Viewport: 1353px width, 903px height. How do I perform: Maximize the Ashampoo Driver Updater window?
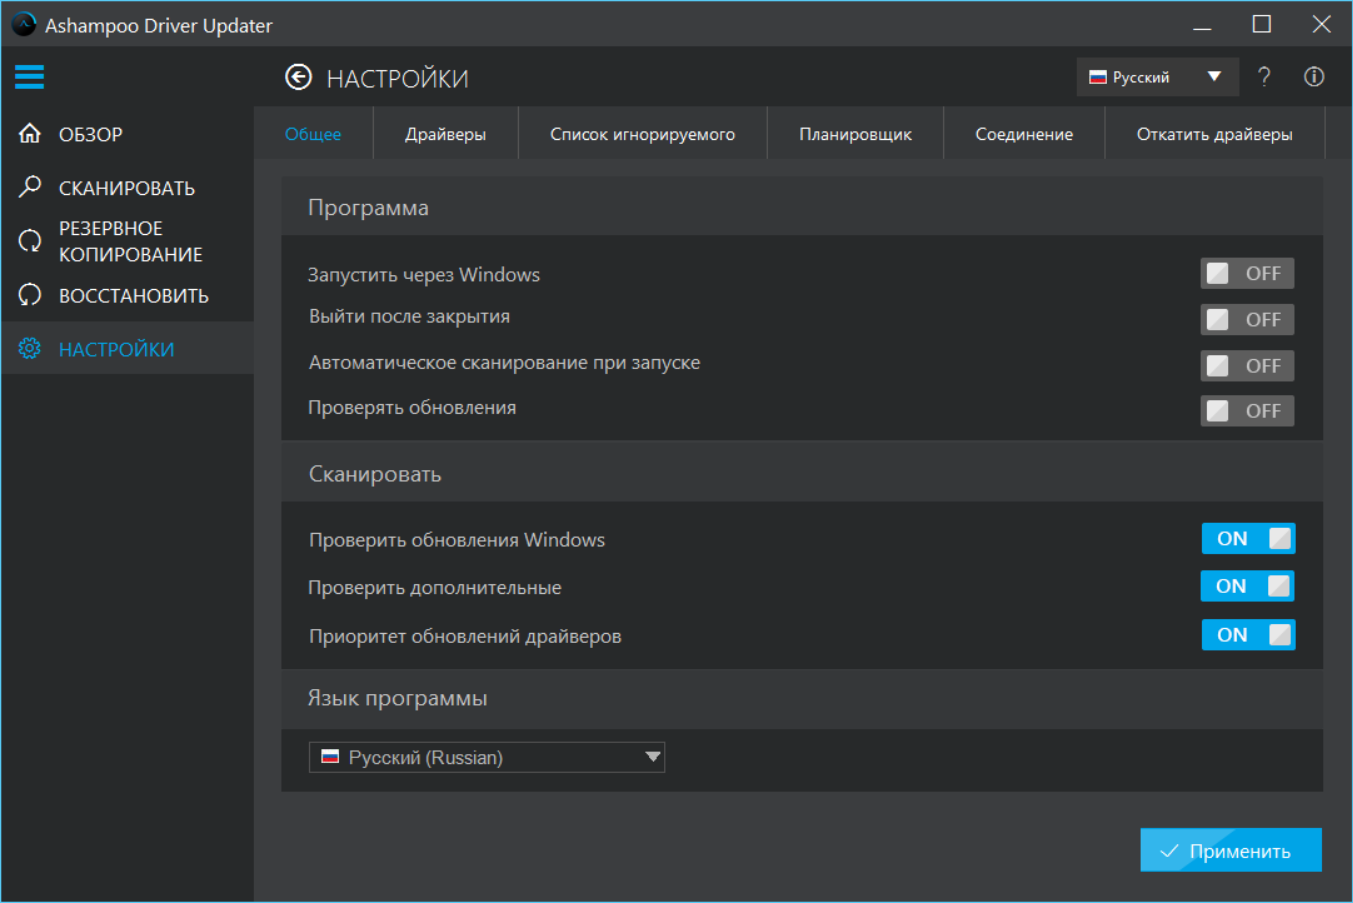(x=1262, y=24)
